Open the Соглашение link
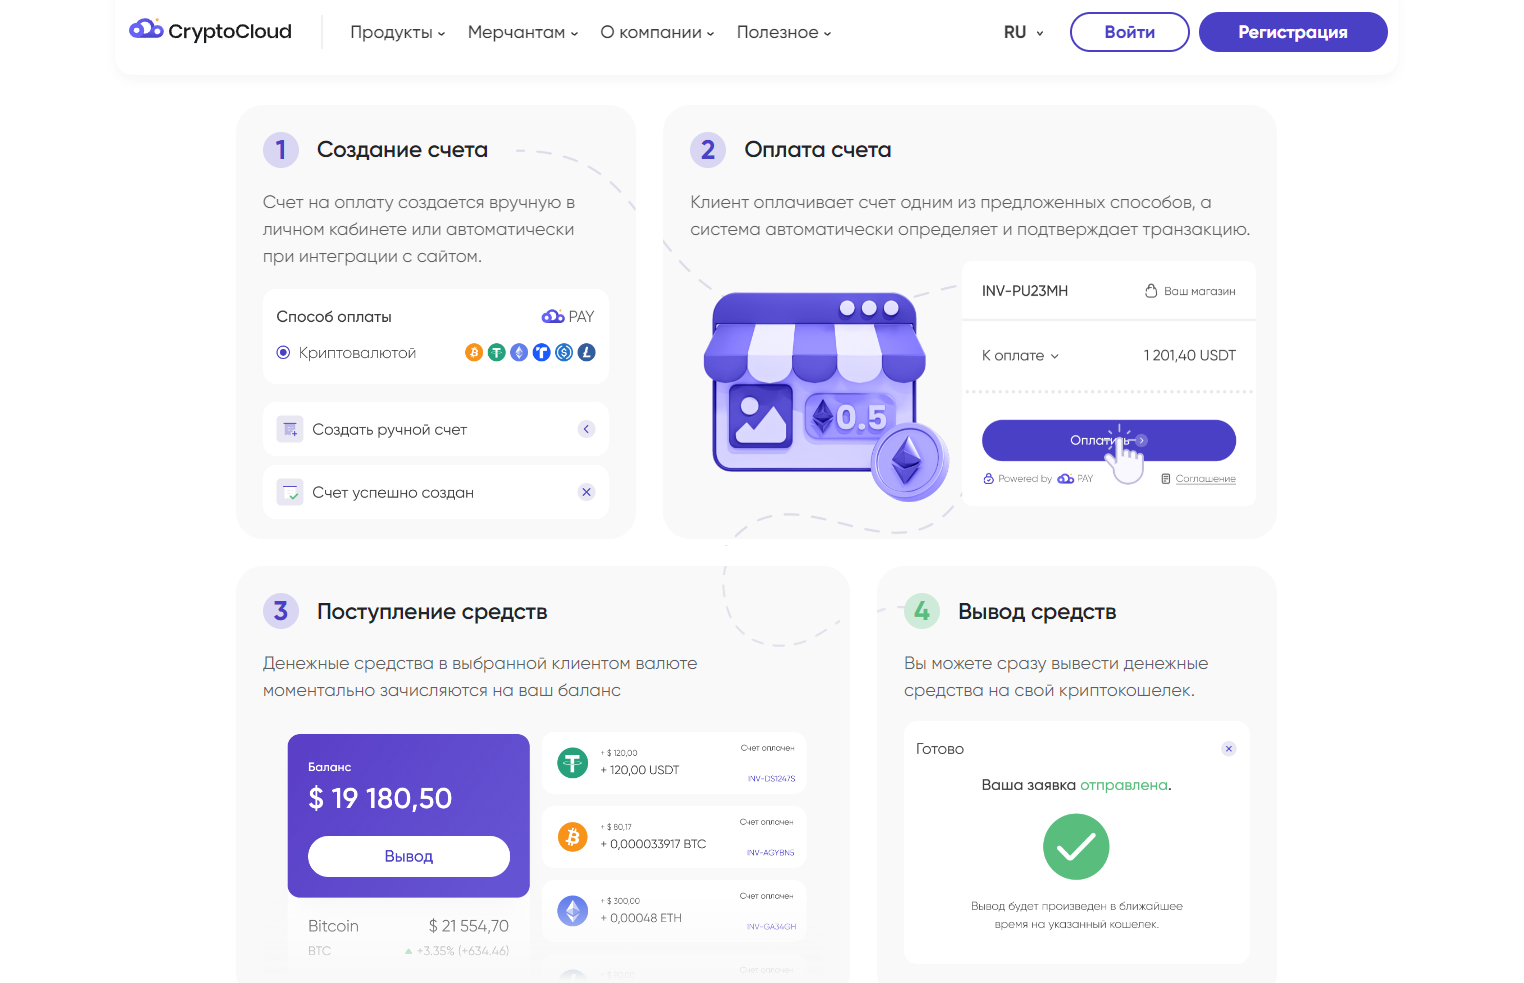Viewport: 1524px width, 983px height. click(1206, 479)
